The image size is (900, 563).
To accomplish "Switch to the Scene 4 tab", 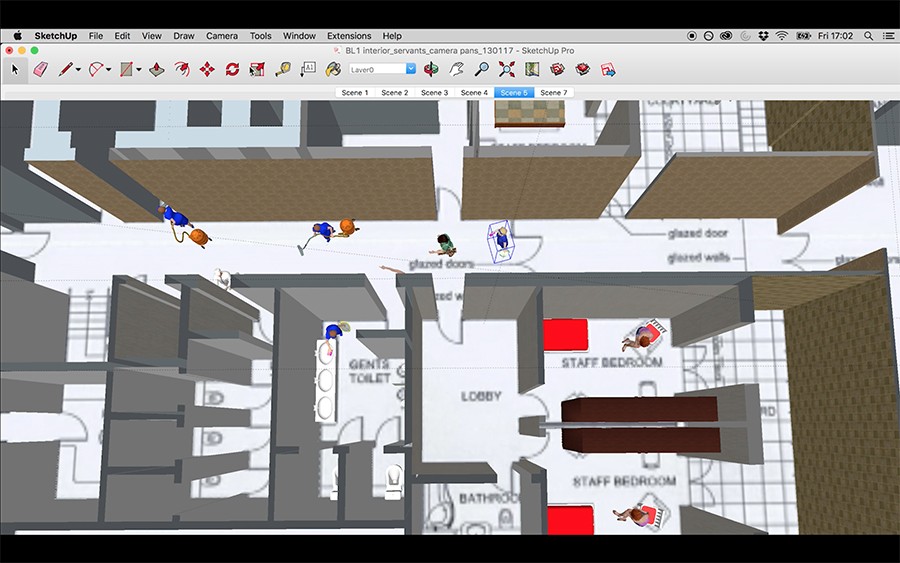I will tap(474, 92).
